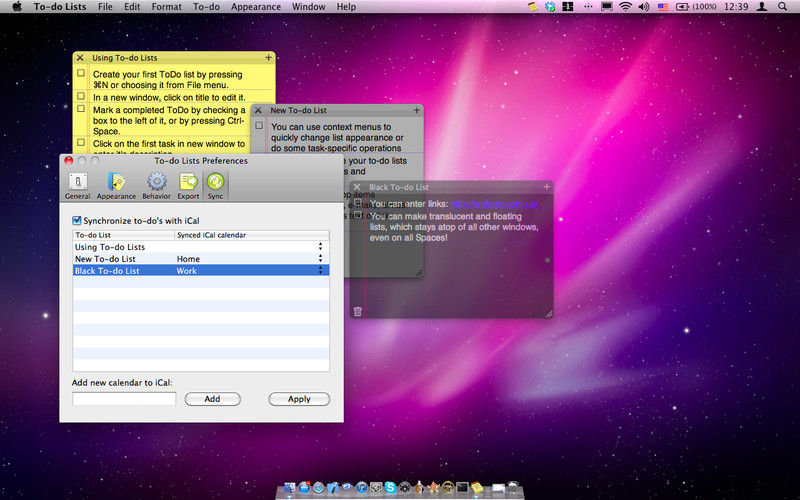Image resolution: width=800 pixels, height=500 pixels.
Task: Open the Behavior preferences pane
Action: click(x=156, y=186)
